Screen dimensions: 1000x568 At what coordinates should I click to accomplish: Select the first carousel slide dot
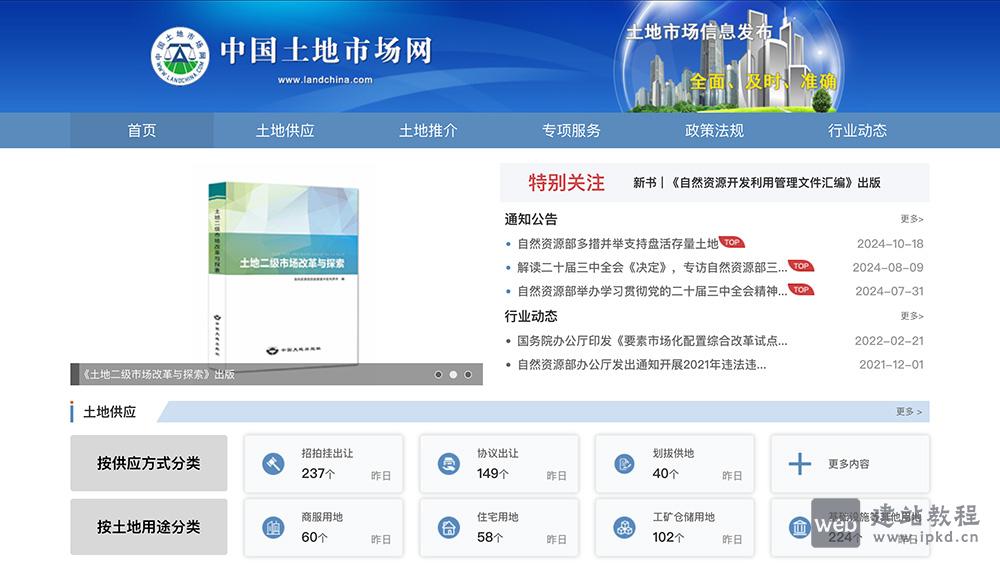click(438, 375)
